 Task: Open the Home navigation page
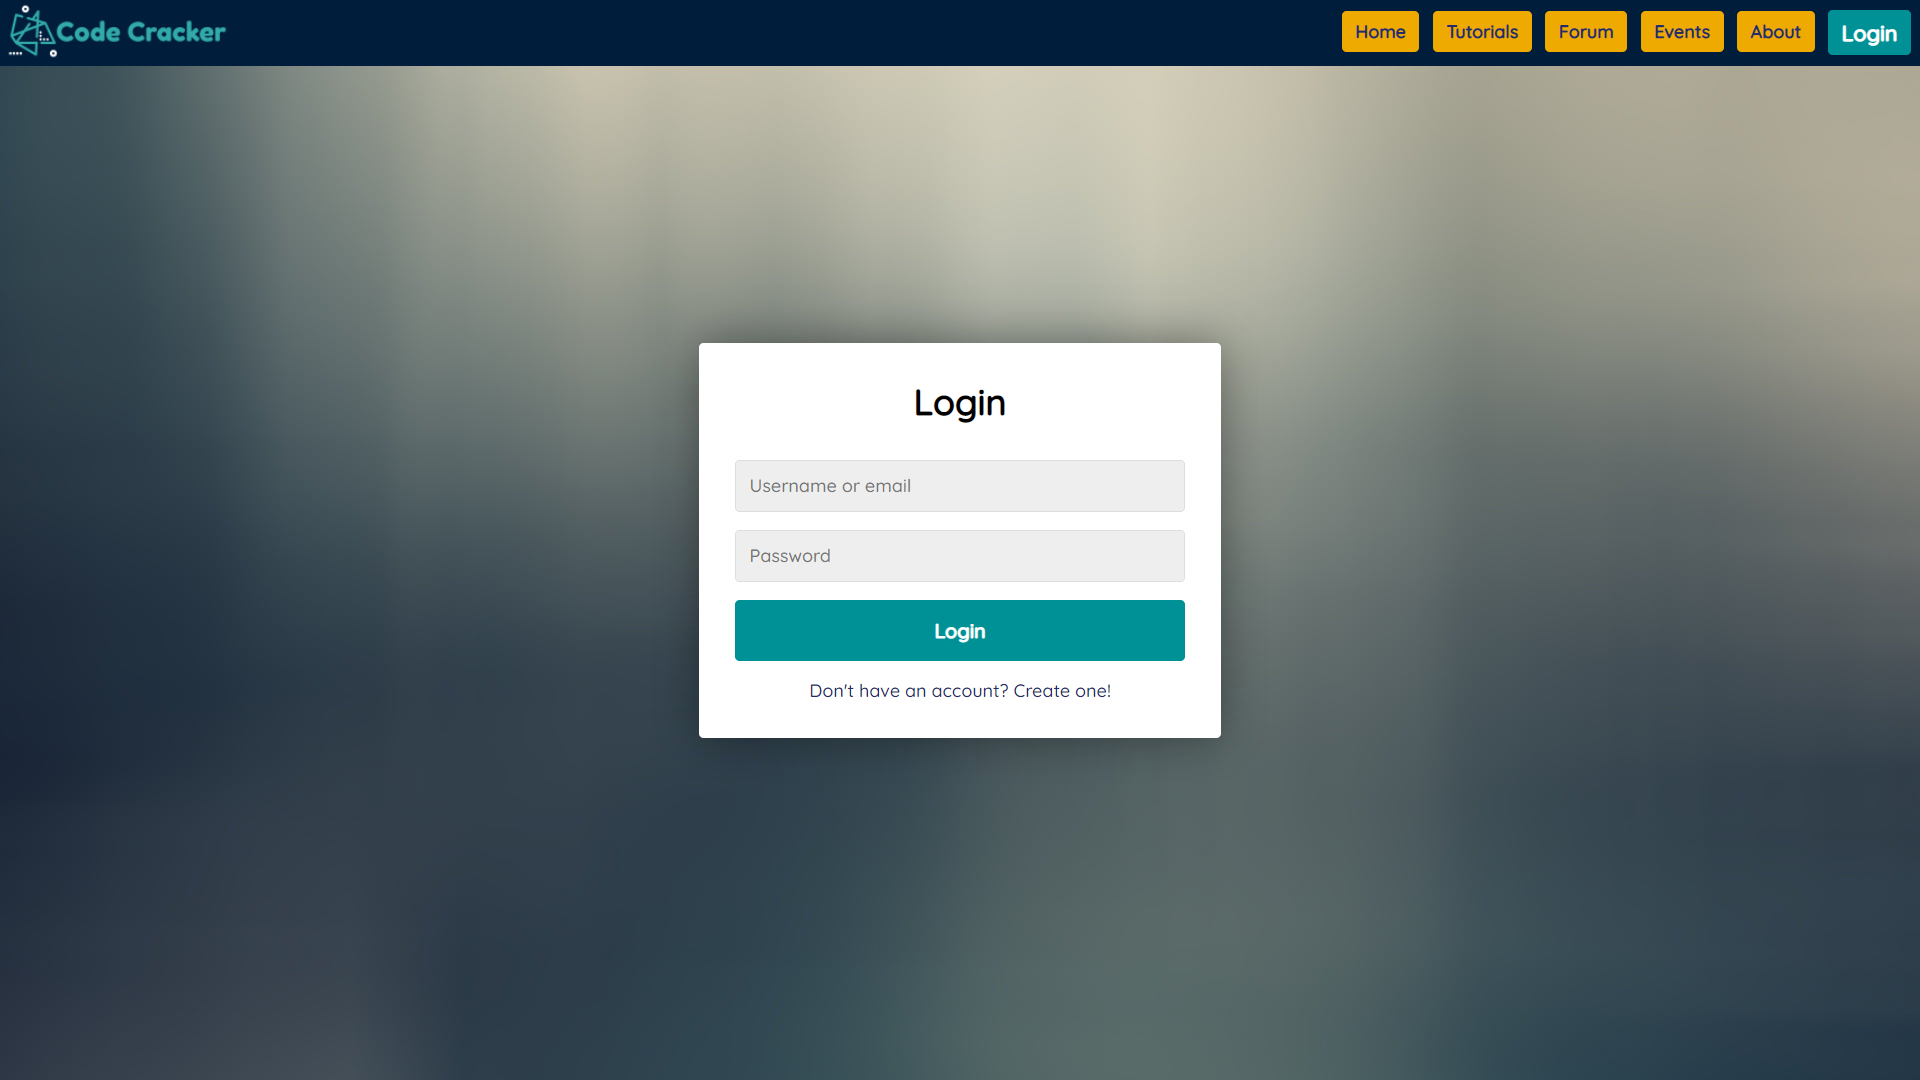(x=1379, y=32)
